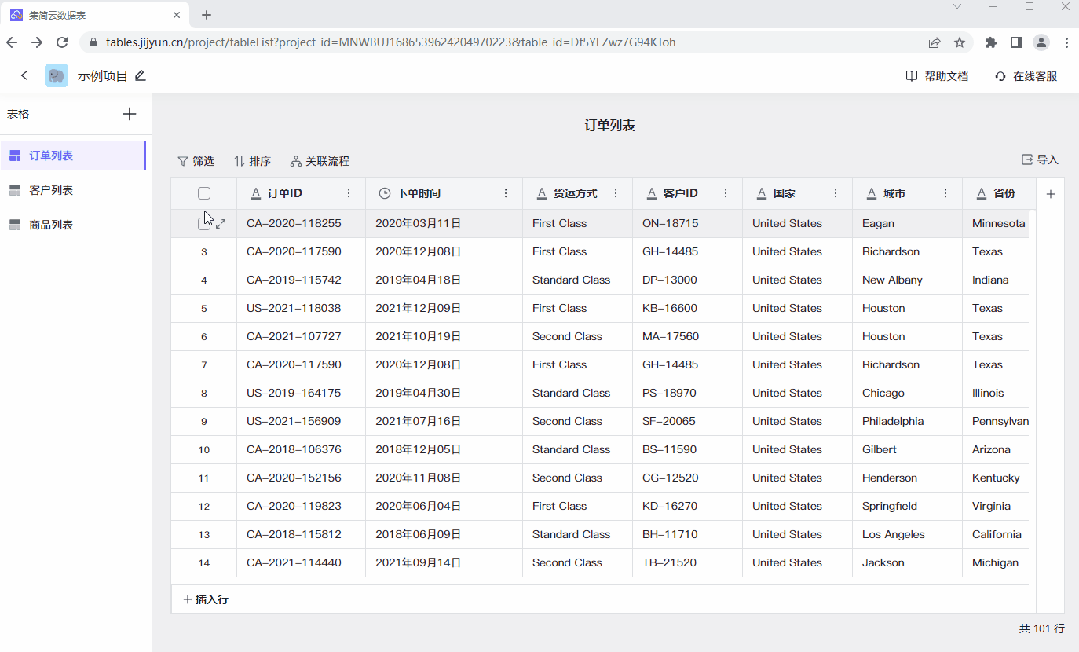Go back using the browser back arrow
1079x652 pixels.
pos(12,43)
